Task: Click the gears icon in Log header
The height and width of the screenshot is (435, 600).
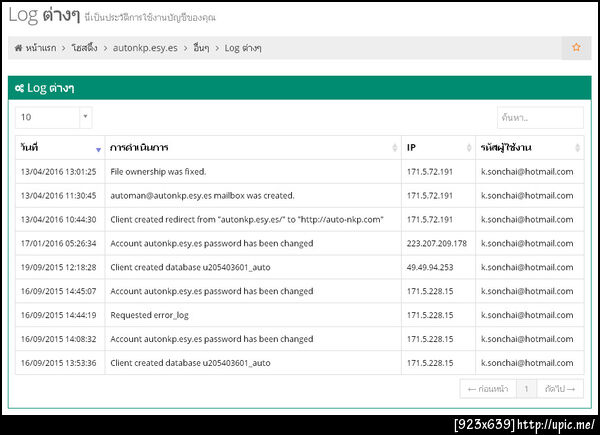Action: (19, 88)
